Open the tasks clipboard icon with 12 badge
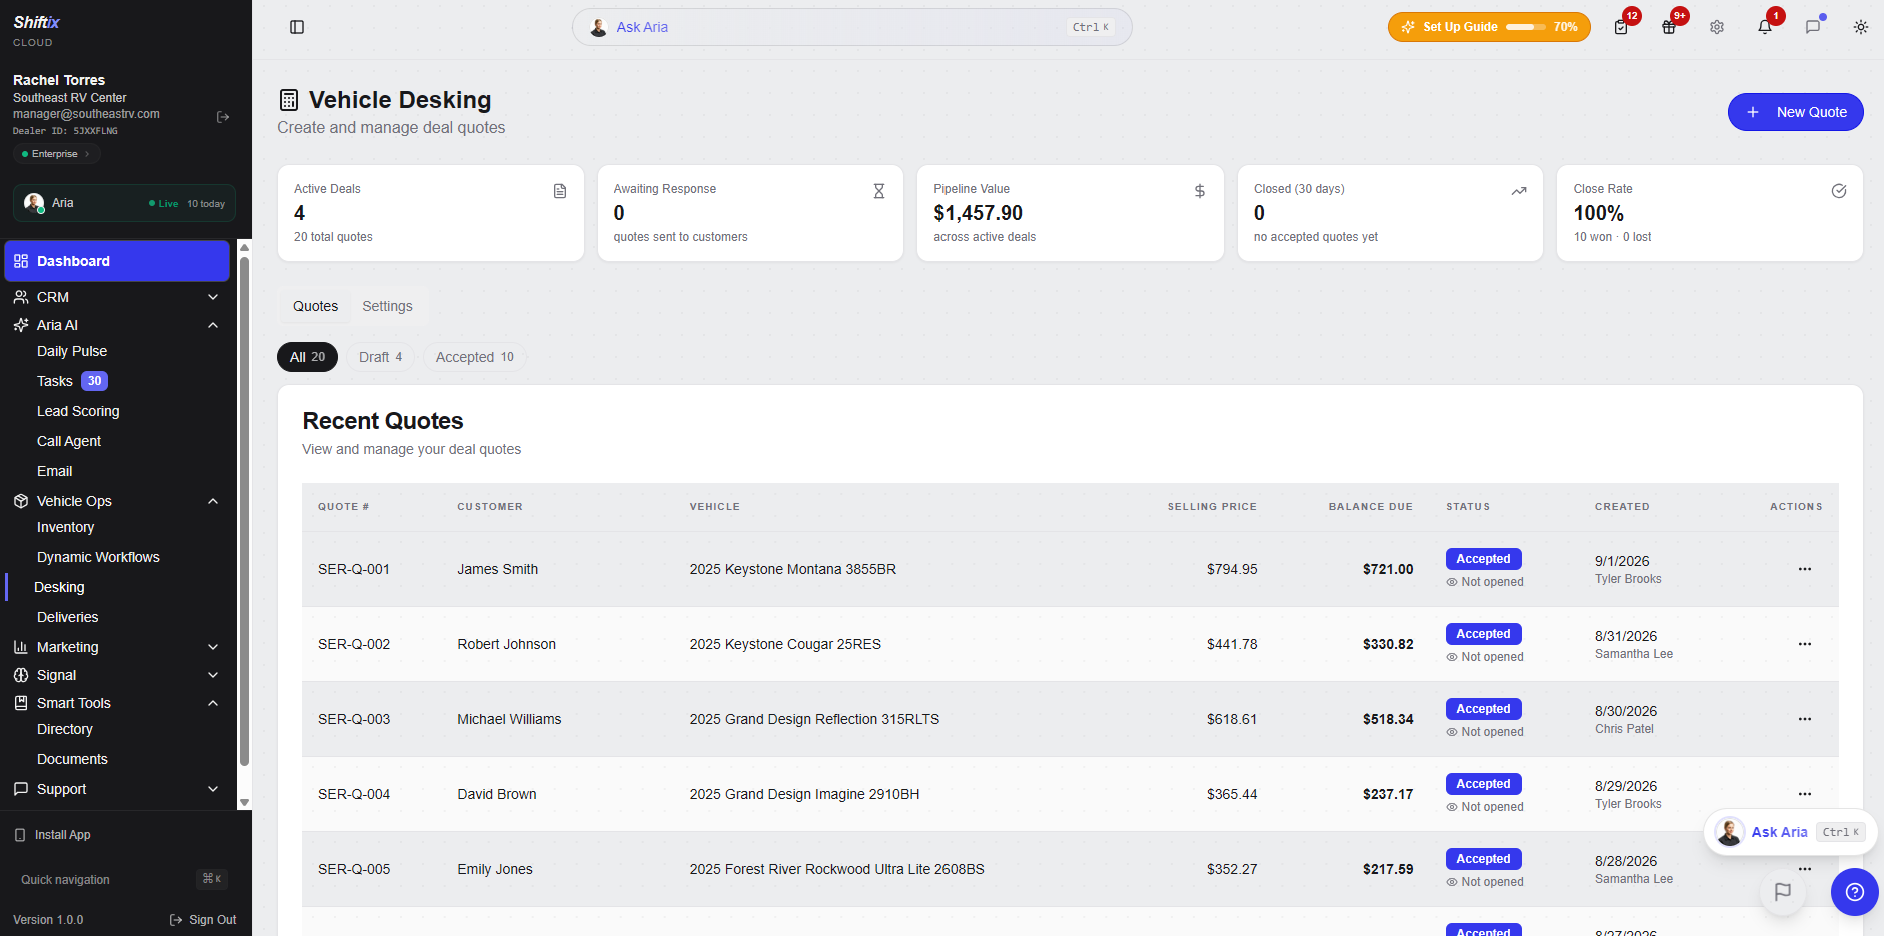 (x=1622, y=27)
